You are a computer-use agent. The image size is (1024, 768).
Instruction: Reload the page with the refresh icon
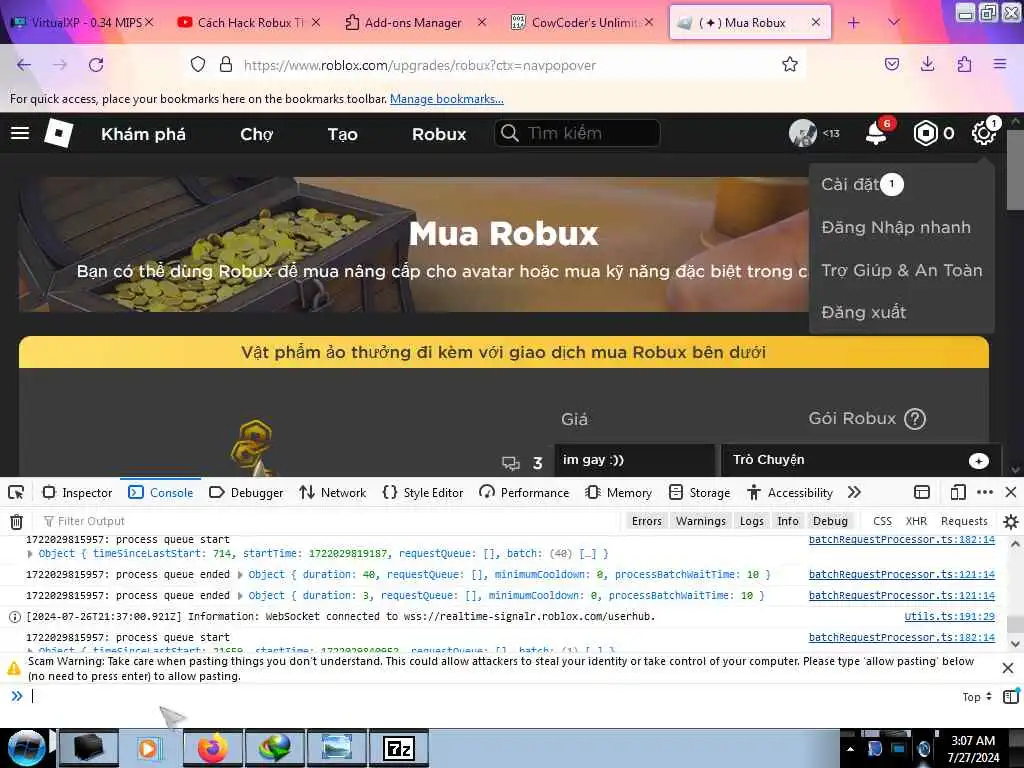pos(96,65)
